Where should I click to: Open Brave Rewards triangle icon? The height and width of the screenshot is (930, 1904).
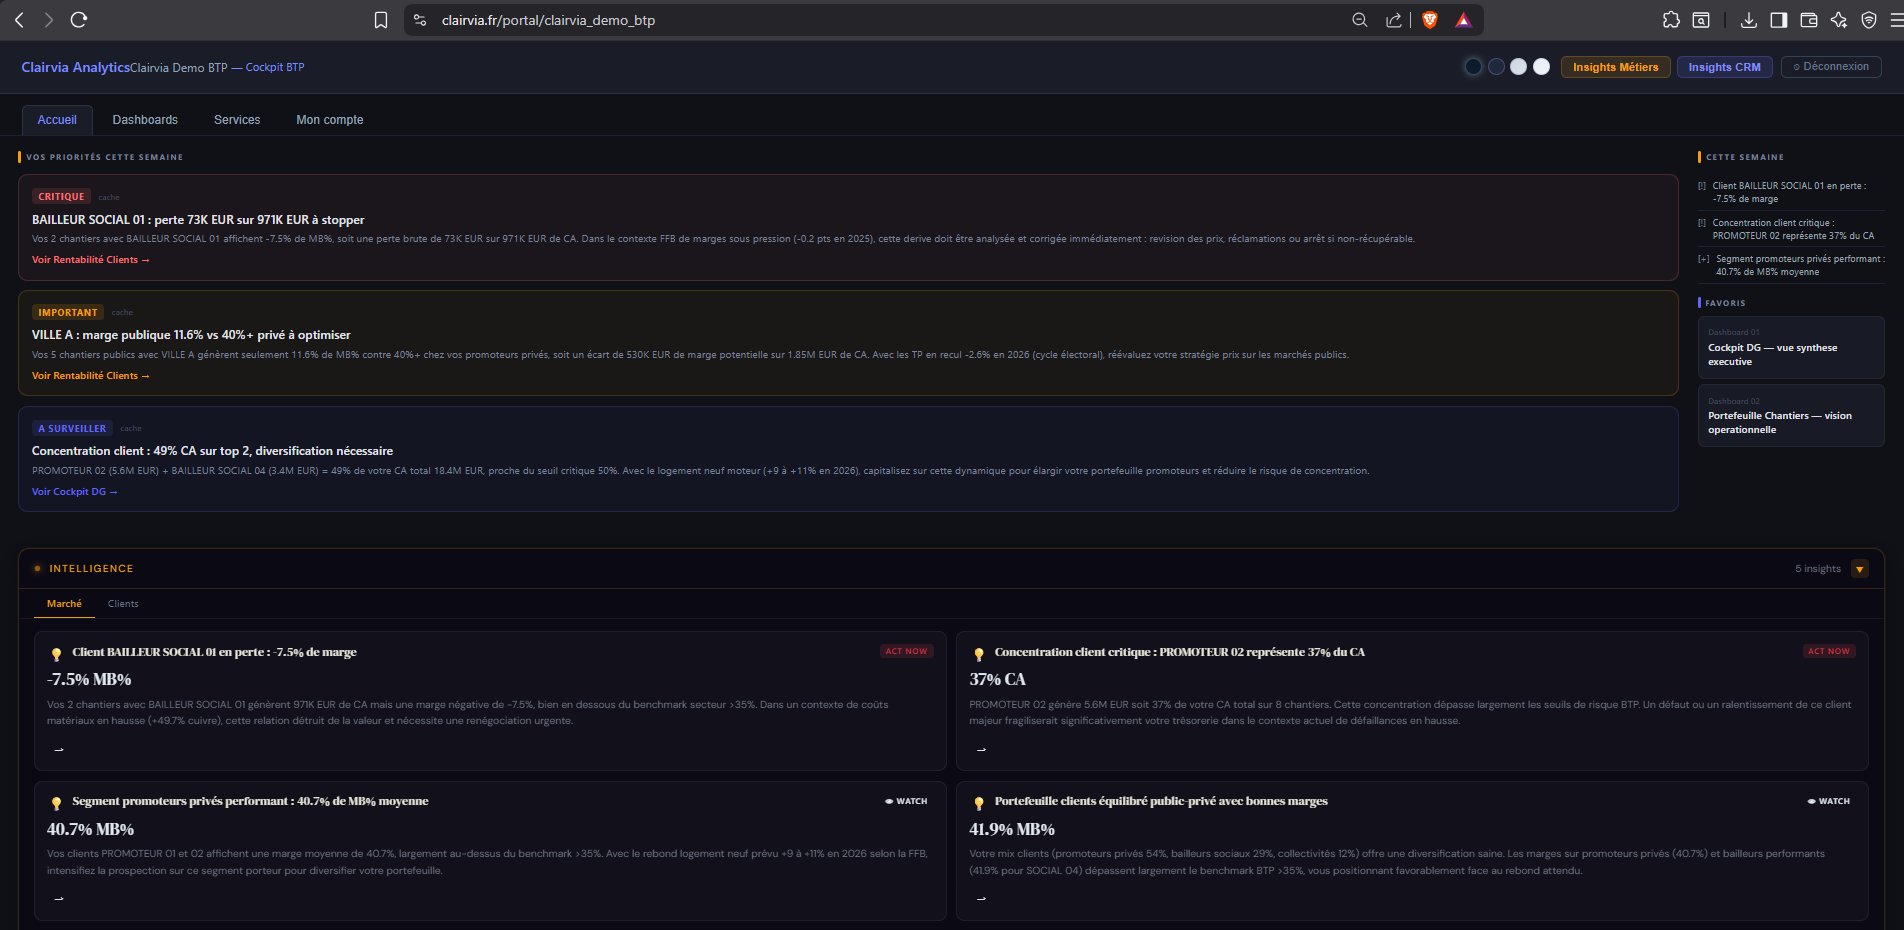pyautogui.click(x=1463, y=20)
